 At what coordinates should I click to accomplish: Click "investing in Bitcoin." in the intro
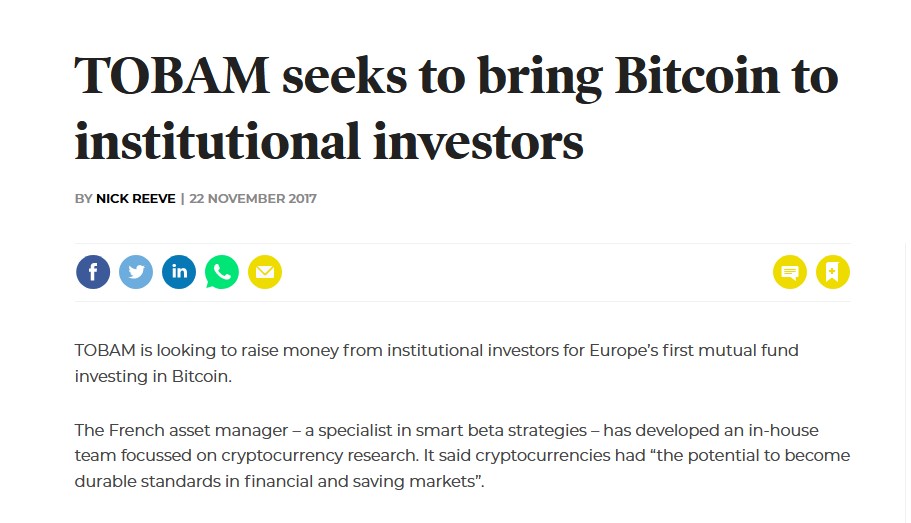(x=153, y=377)
